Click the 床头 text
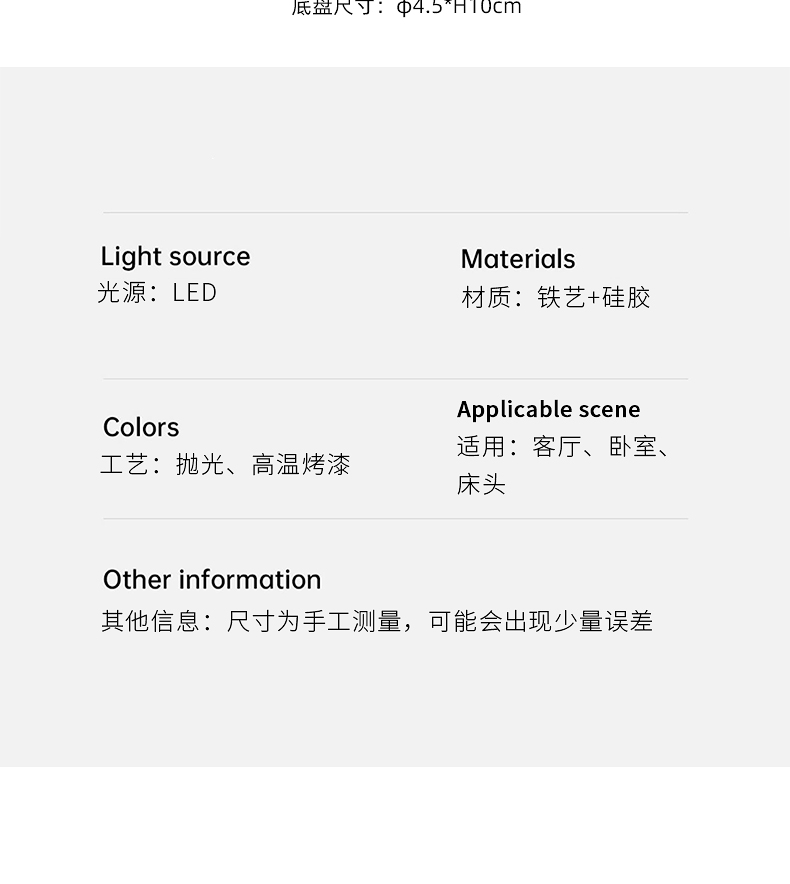Screen dimensions: 790x884 point(481,484)
